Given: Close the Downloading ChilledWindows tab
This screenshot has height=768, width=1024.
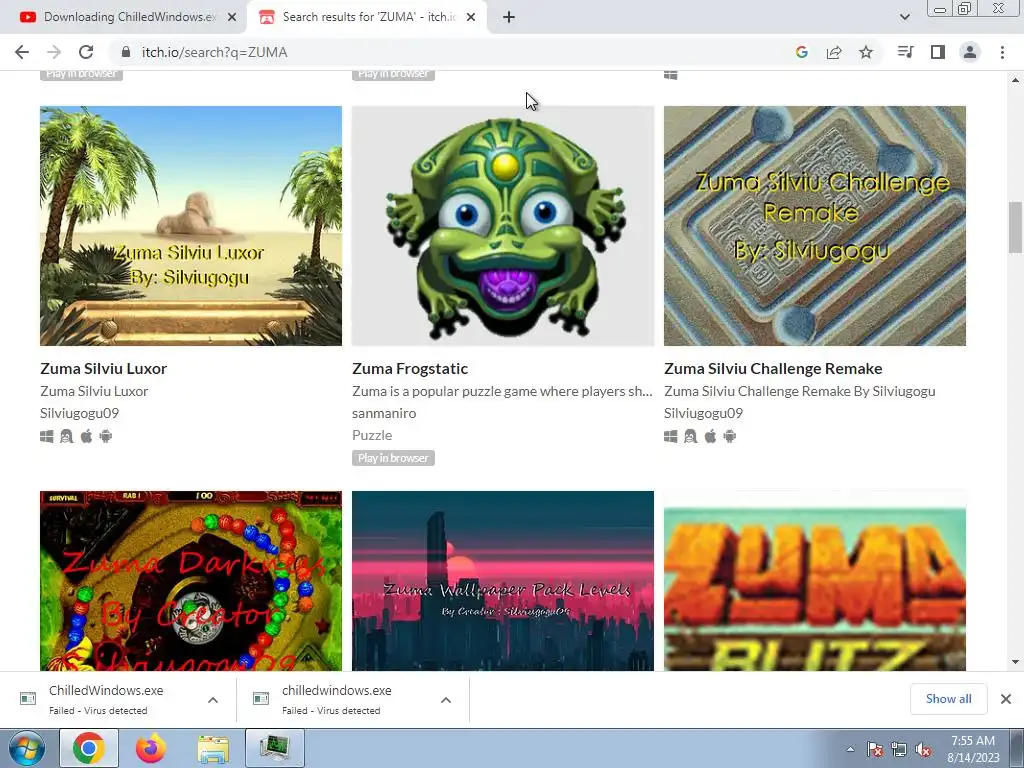Looking at the screenshot, I should [232, 18].
